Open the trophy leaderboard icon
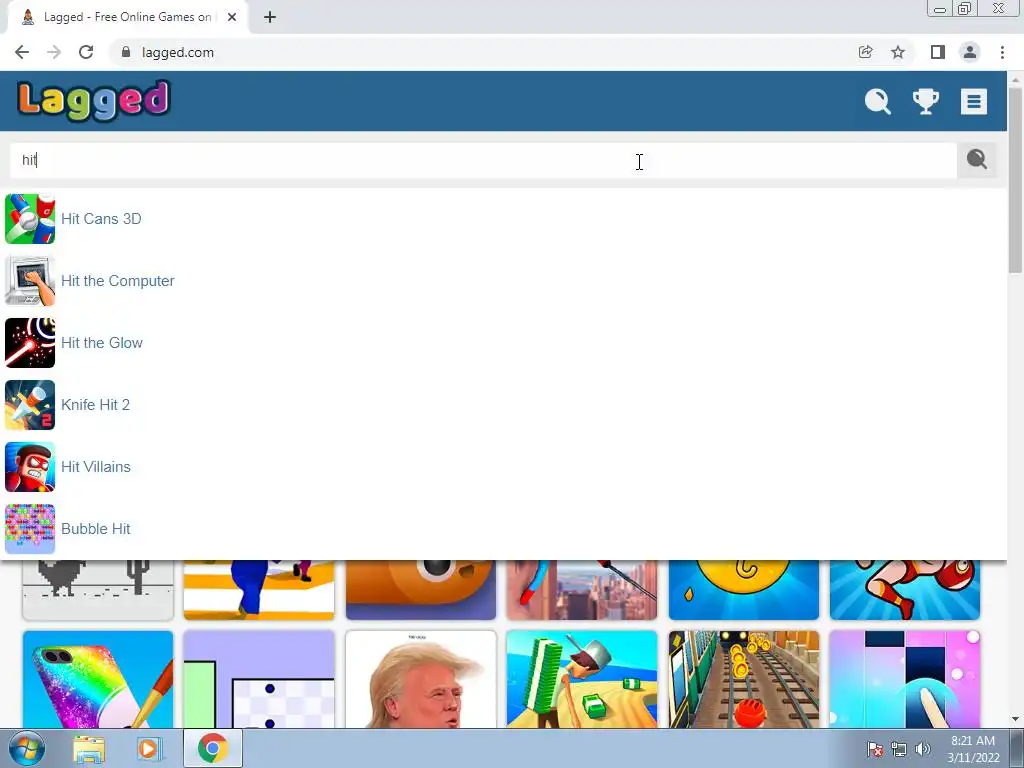This screenshot has height=768, width=1024. pos(925,101)
